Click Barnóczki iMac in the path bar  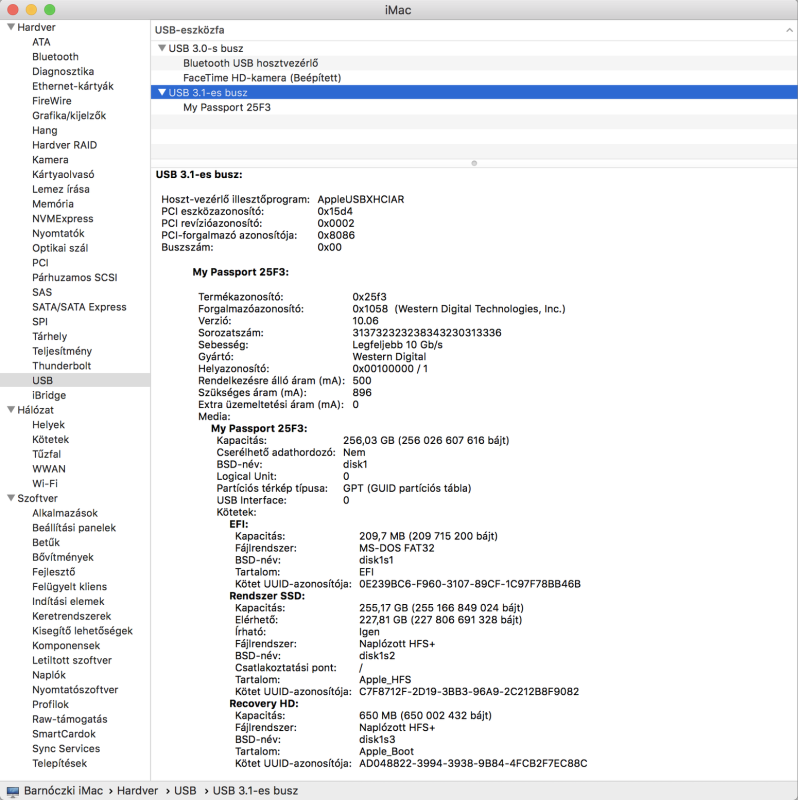click(63, 791)
